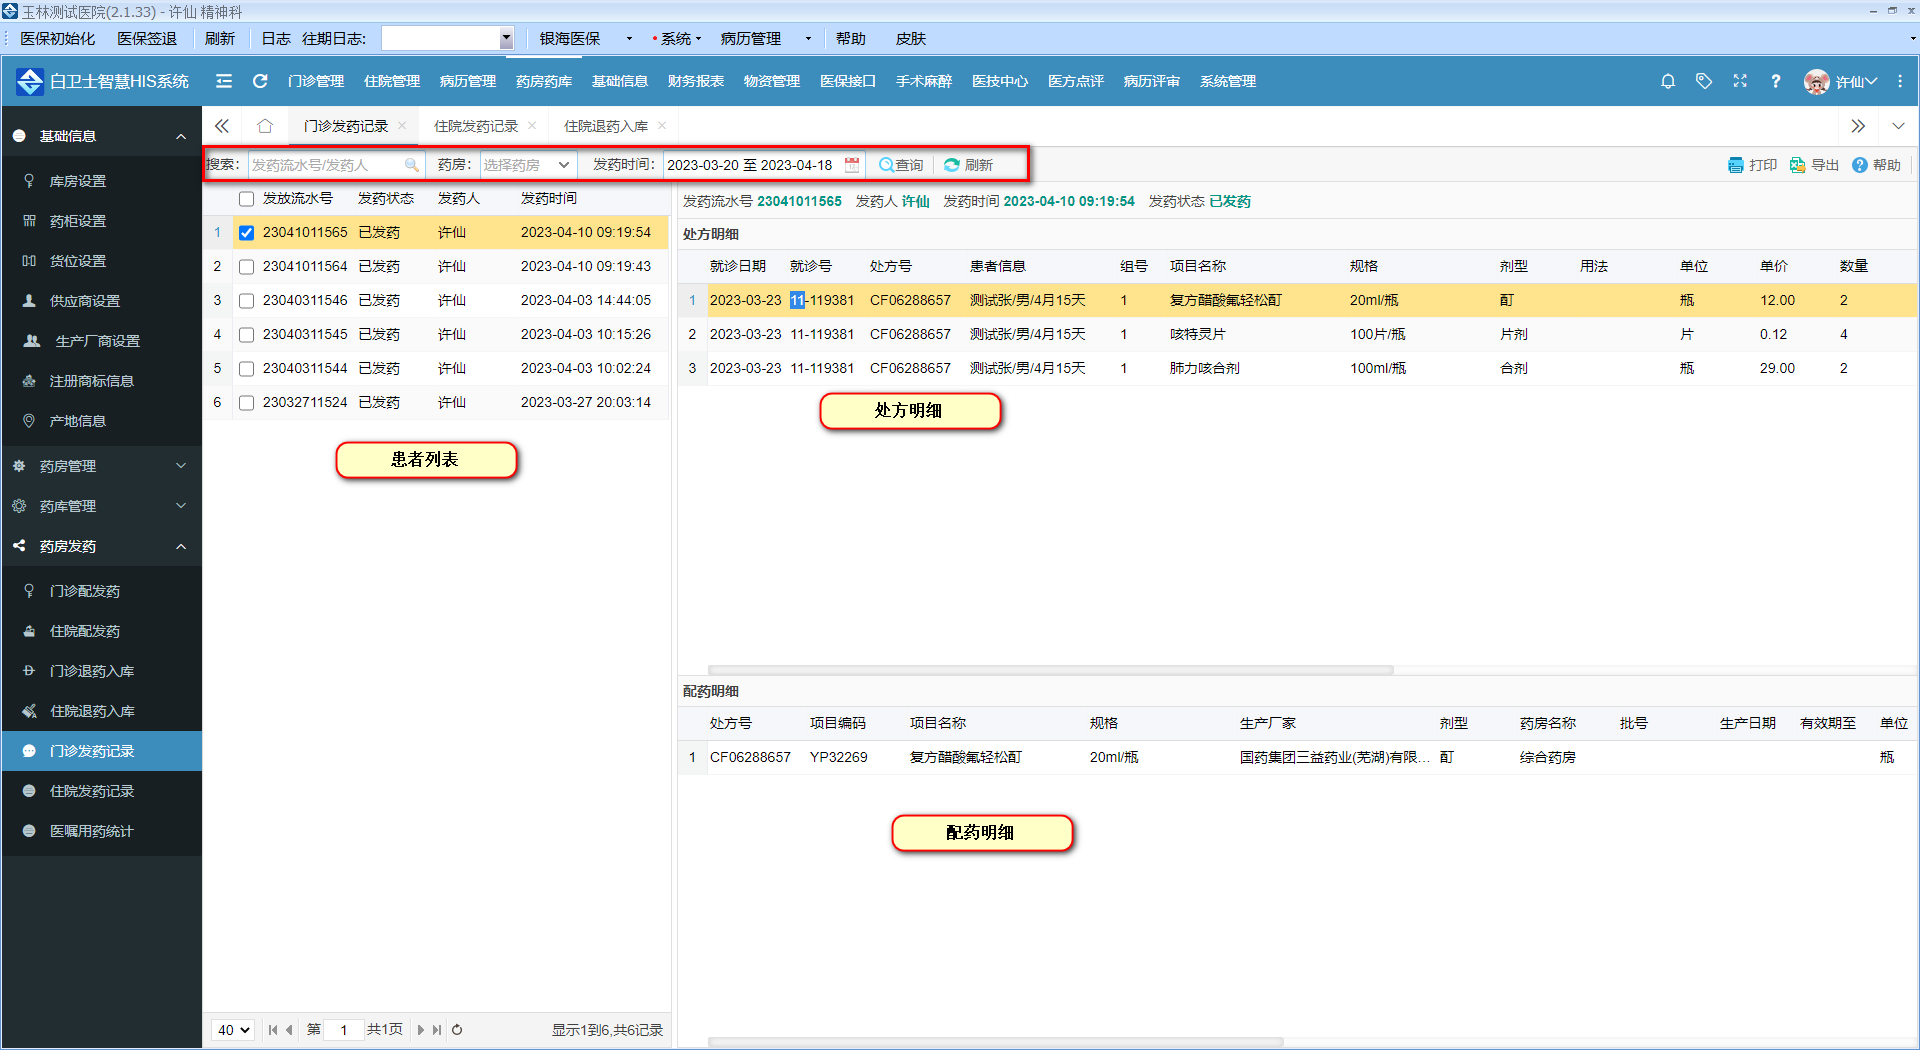Viewport: 1920px width, 1050px height.
Task: Check the checkbox for 23040311546
Action: [246, 301]
